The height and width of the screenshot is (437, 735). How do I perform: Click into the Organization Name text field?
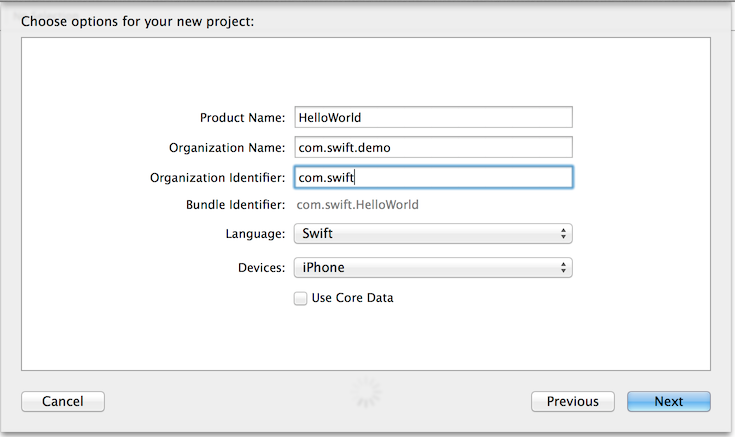[x=432, y=147]
